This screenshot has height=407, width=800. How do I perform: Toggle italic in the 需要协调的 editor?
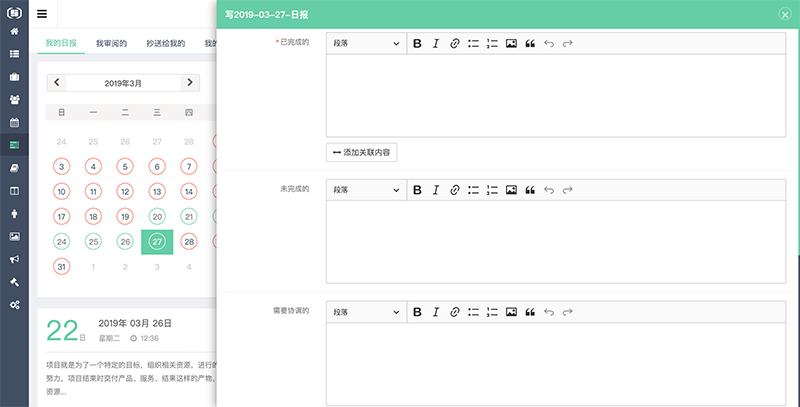[x=436, y=312]
